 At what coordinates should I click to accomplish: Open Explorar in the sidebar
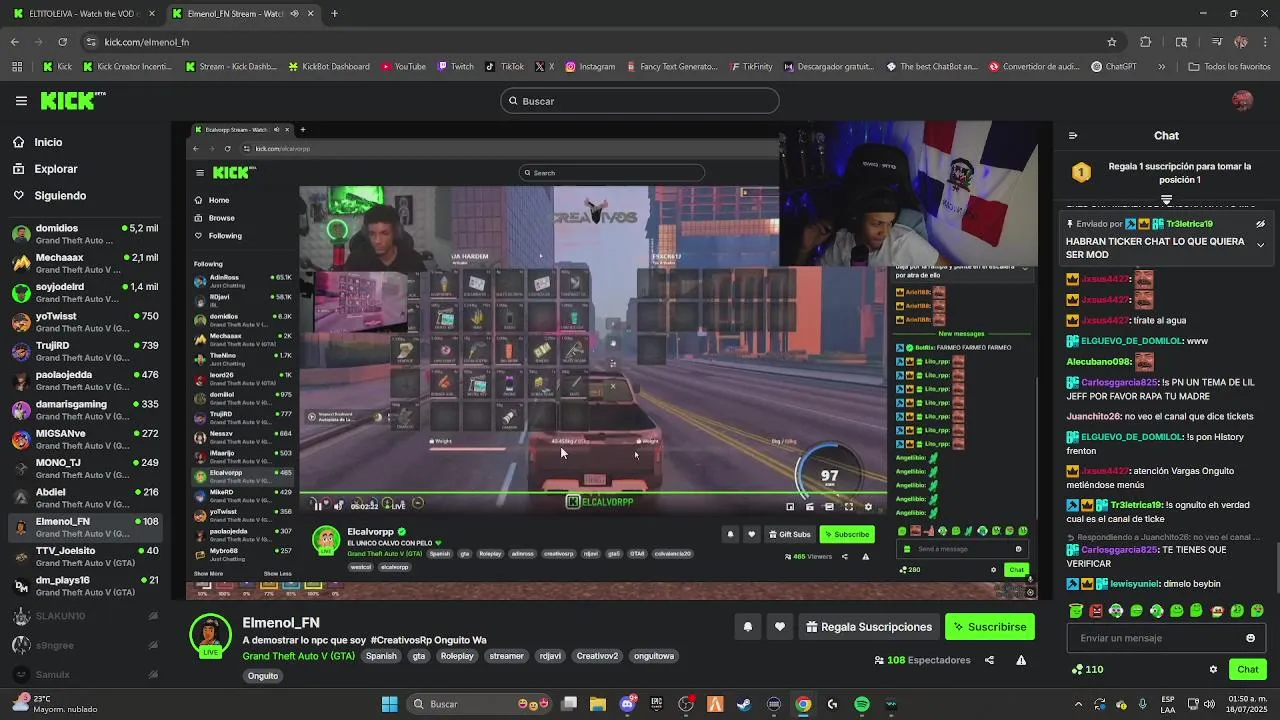(x=55, y=169)
